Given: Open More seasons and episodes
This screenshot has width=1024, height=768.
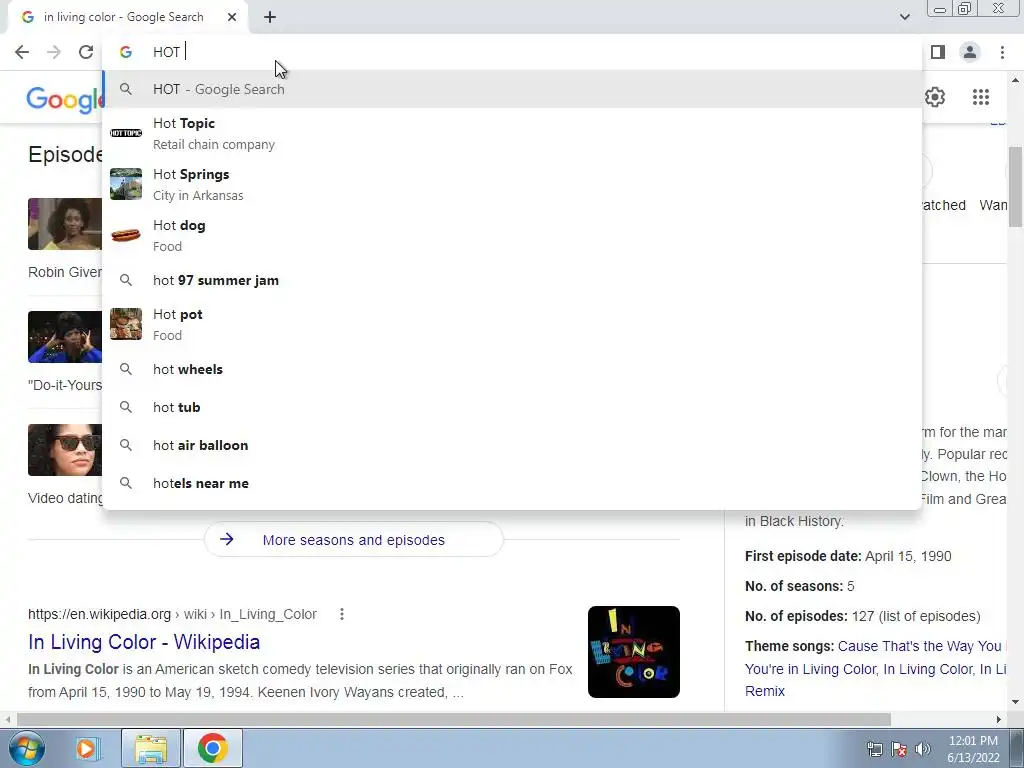Looking at the screenshot, I should (353, 540).
